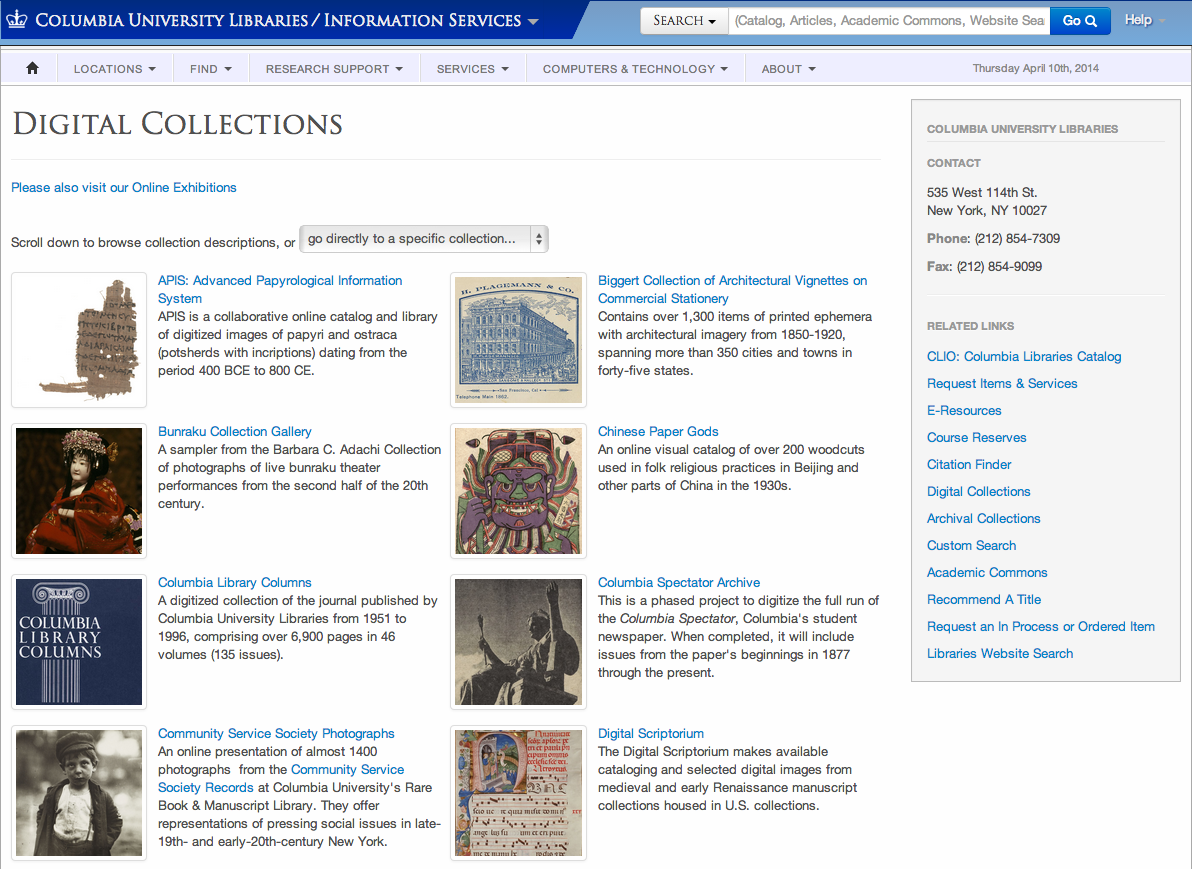
Task: Select the phone number (212) 854-7309
Action: pos(1017,239)
